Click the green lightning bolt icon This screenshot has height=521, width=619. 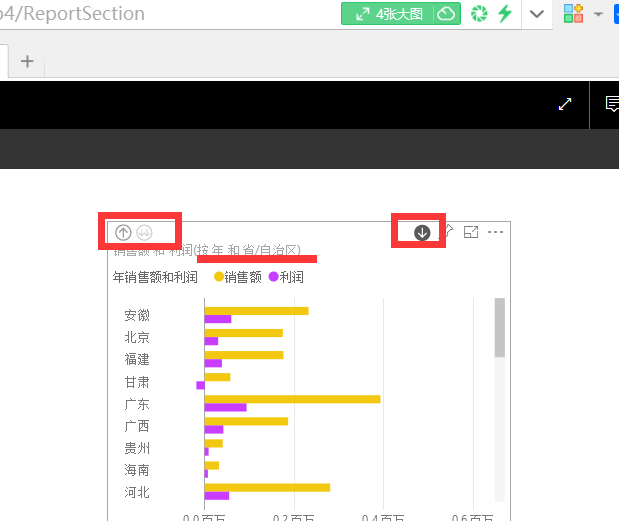tap(505, 14)
